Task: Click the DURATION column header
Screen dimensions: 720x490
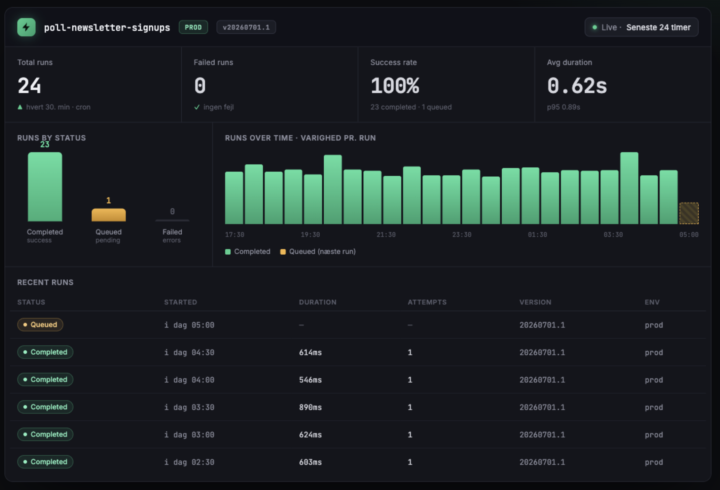Action: 318,302
